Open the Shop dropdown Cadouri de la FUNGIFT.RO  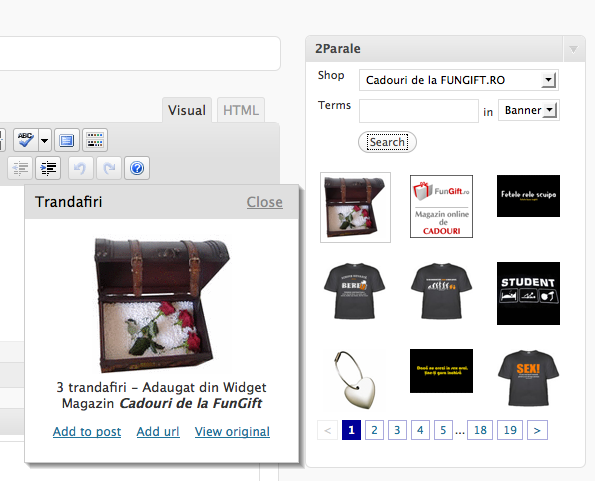[459, 80]
